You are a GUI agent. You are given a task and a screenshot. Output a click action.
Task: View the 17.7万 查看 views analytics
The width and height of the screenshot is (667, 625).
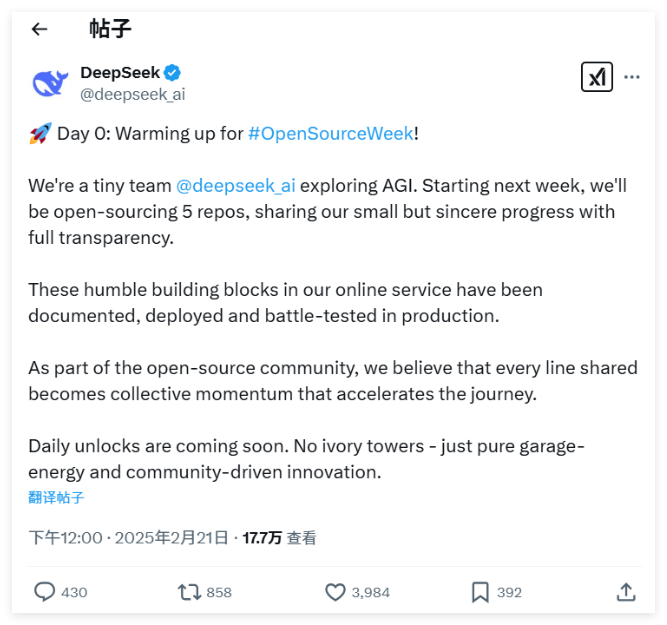[x=279, y=538]
